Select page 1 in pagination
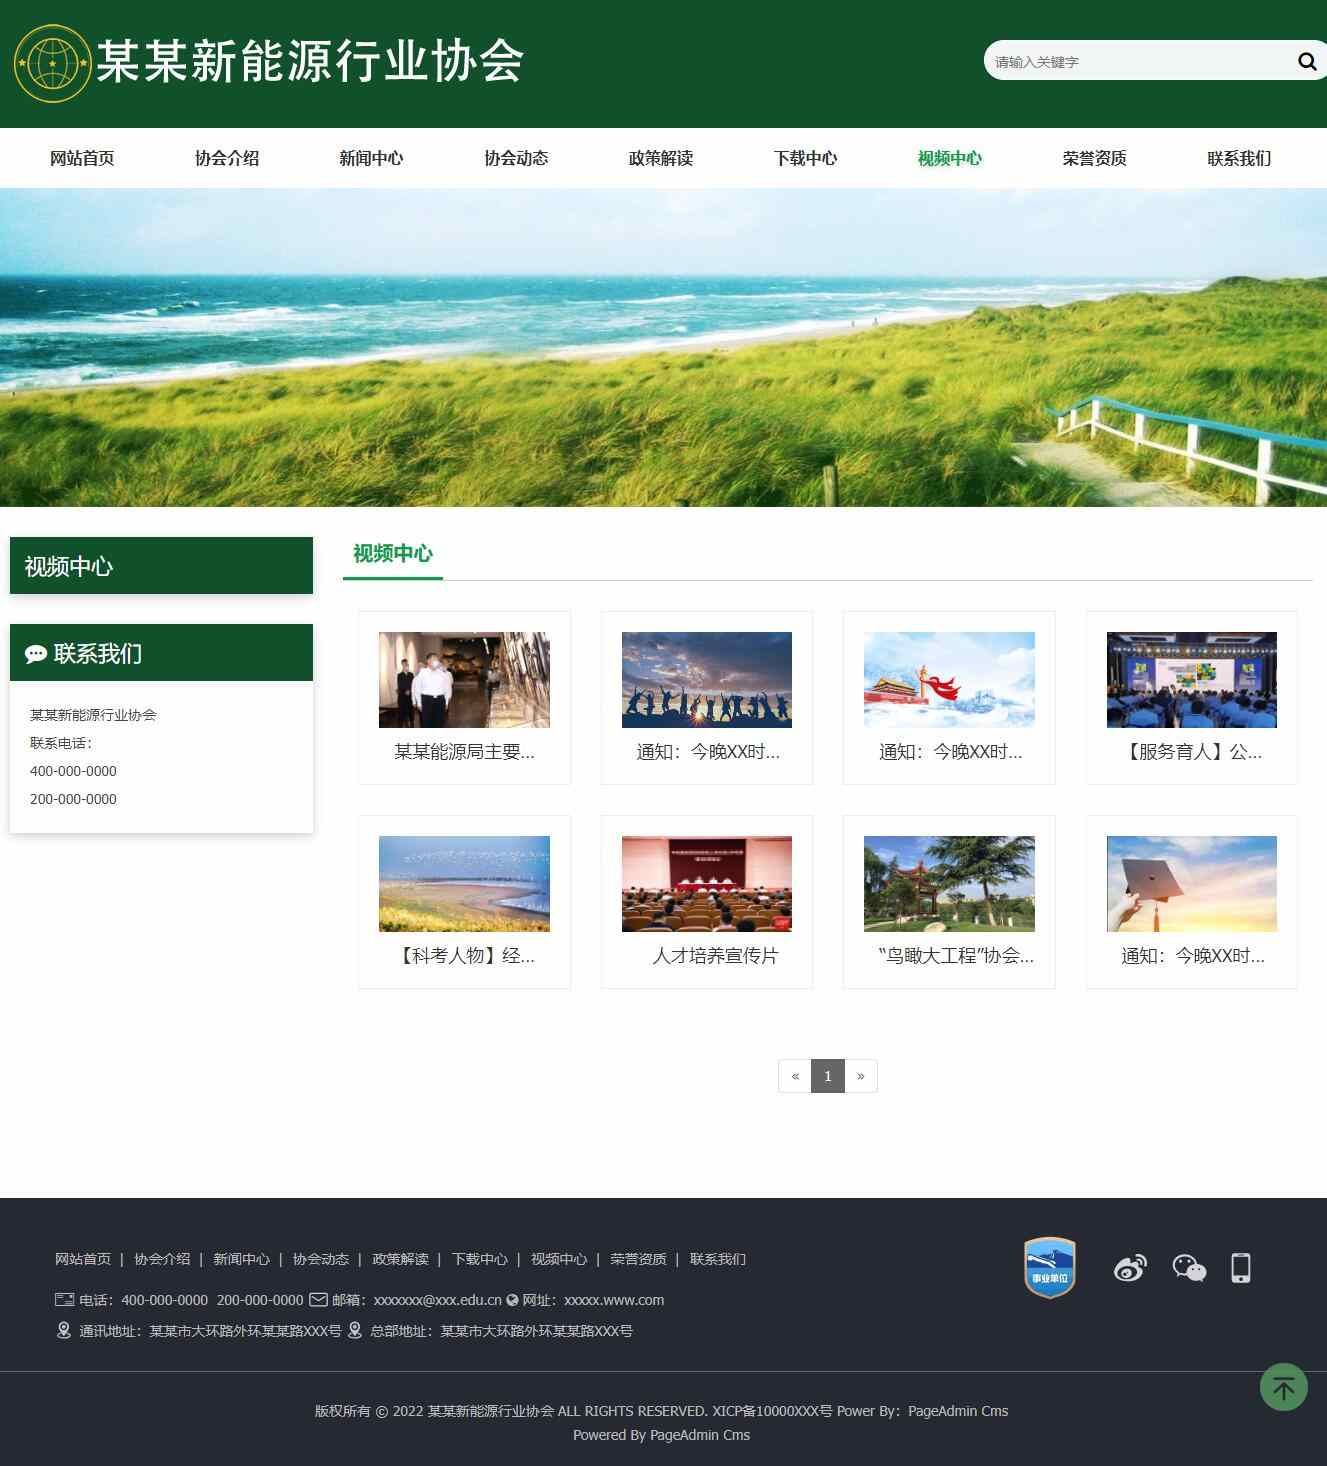The image size is (1327, 1466). pyautogui.click(x=827, y=1076)
